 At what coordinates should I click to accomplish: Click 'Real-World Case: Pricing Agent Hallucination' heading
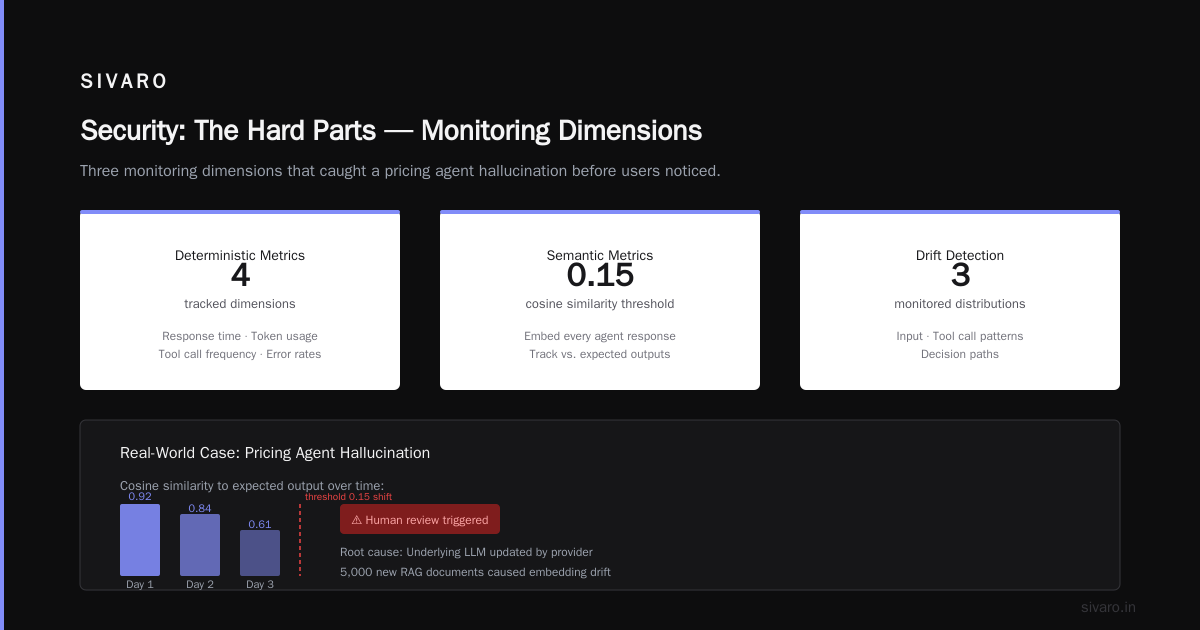[x=275, y=453]
